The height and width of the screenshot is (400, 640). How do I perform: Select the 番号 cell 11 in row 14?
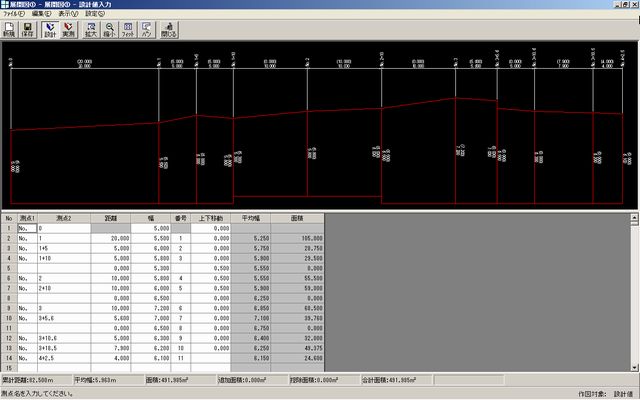point(181,358)
